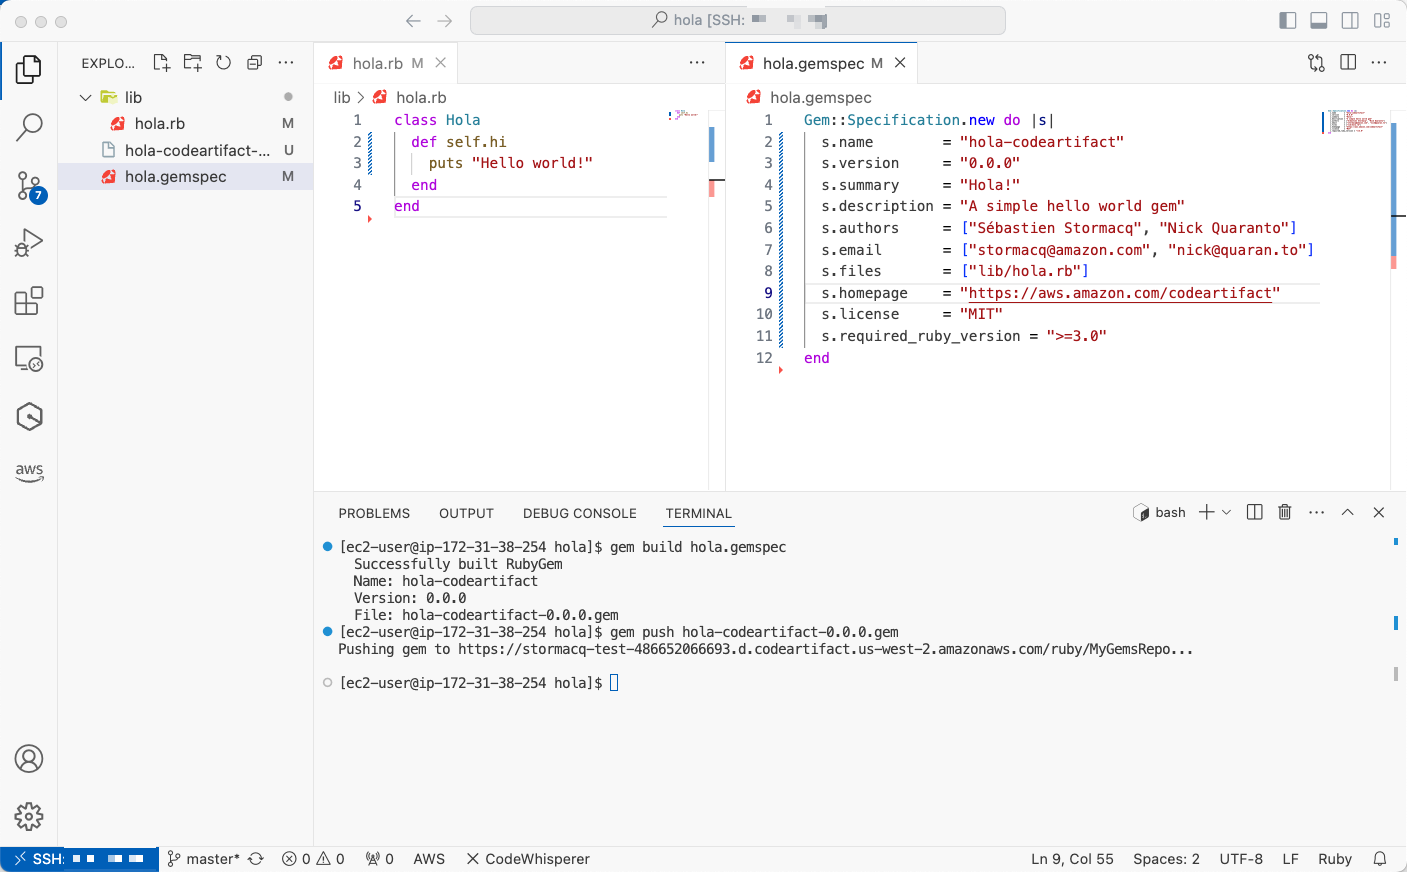Collapse the lib folder in Explorer
The height and width of the screenshot is (872, 1407).
click(x=85, y=96)
